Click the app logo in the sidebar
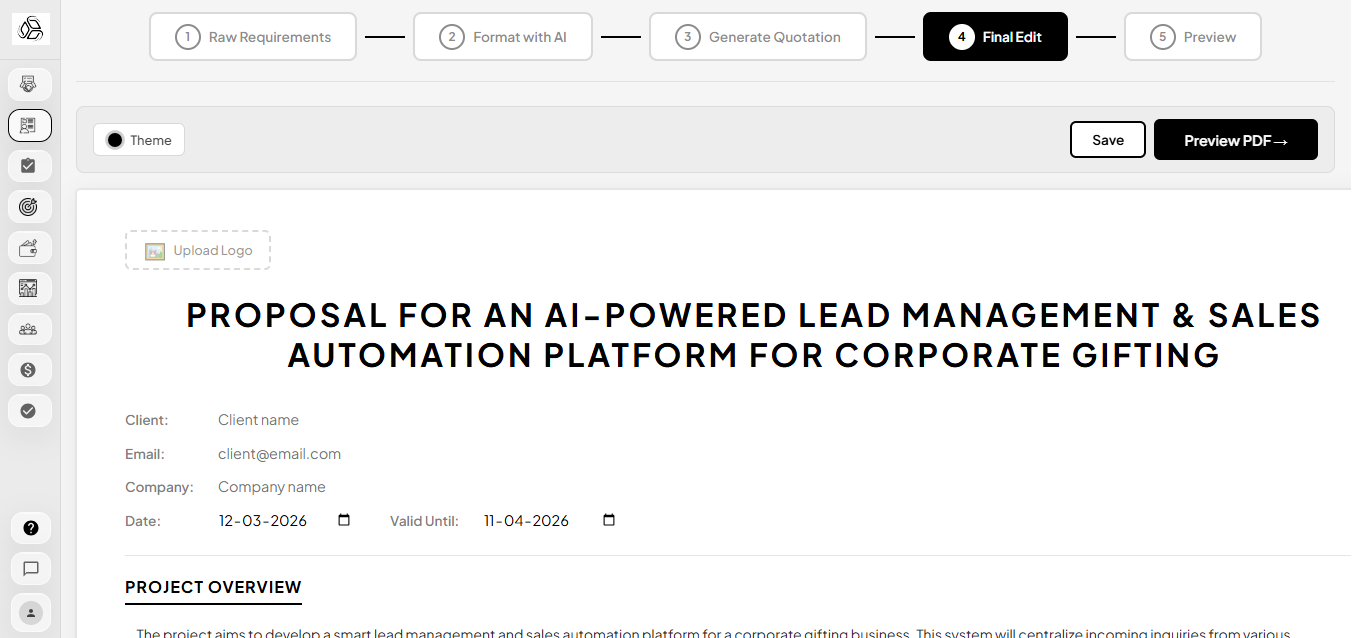The image size is (1366, 638). click(30, 30)
